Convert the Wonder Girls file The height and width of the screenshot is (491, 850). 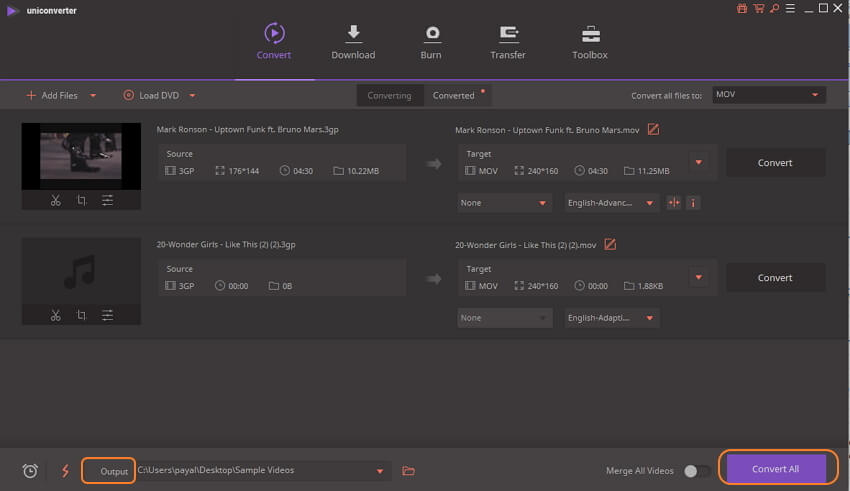point(775,277)
